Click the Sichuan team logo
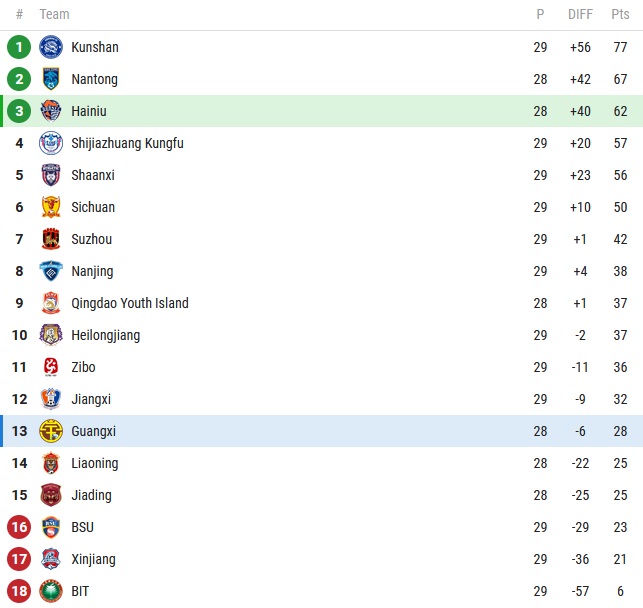This screenshot has width=643, height=608. (x=50, y=207)
